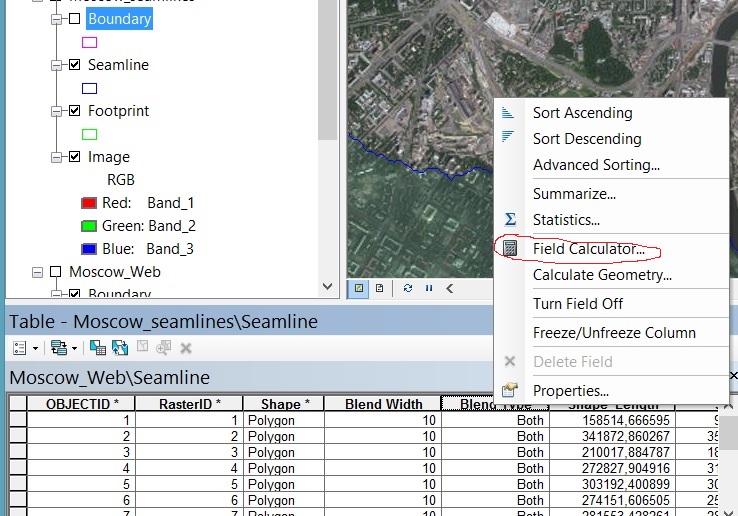Click the Green Band_2 color swatch
The height and width of the screenshot is (516, 738).
89,226
